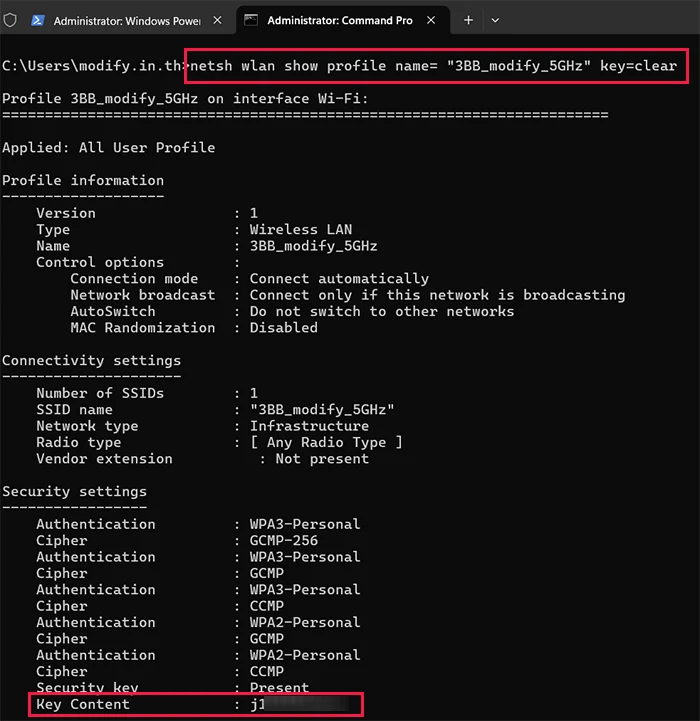This screenshot has height=721, width=700.
Task: Click 'Do not switch to other networks' value
Action: pos(382,311)
